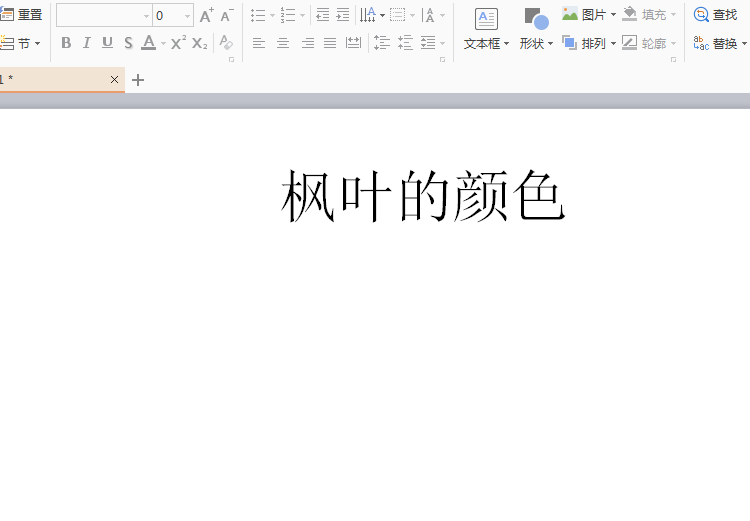Center align text

283,44
